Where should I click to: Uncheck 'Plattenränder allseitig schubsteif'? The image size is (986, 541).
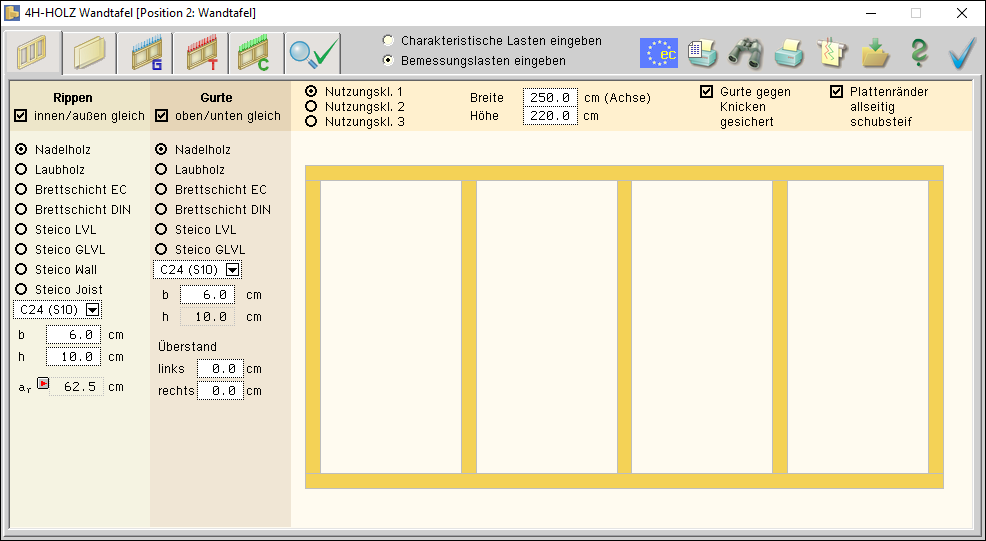pos(837,92)
